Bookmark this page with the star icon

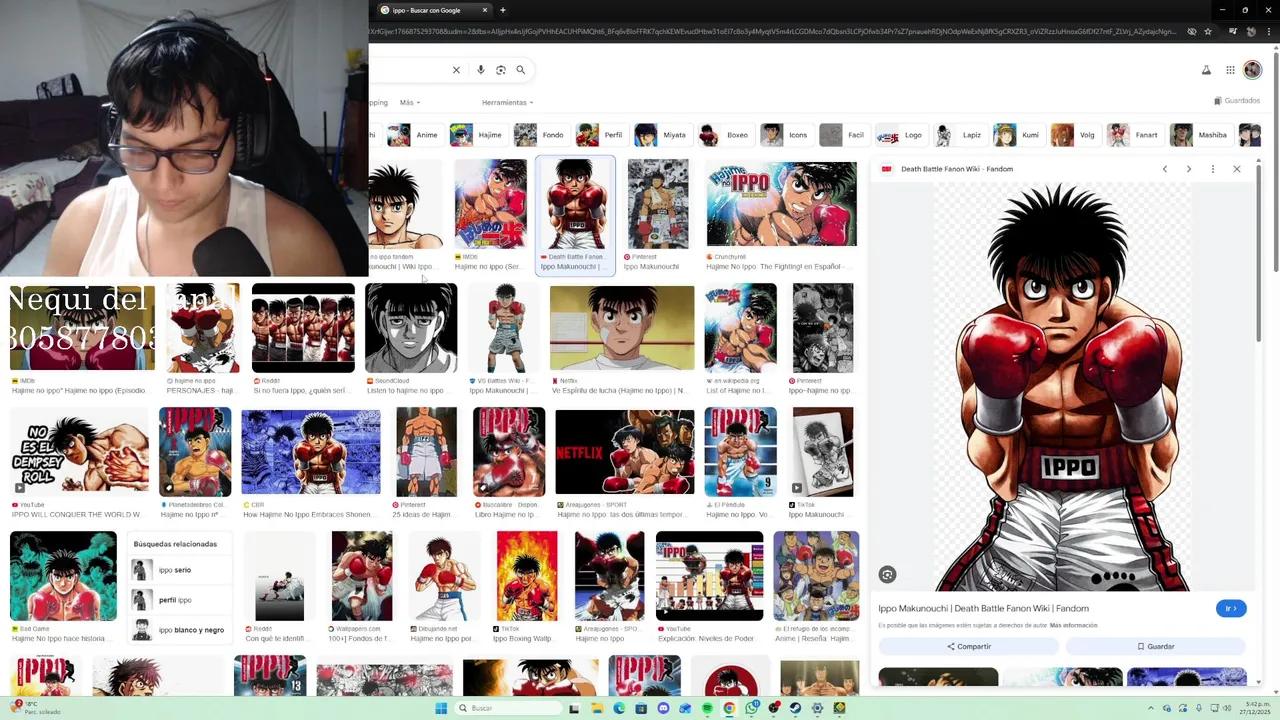[x=1208, y=32]
